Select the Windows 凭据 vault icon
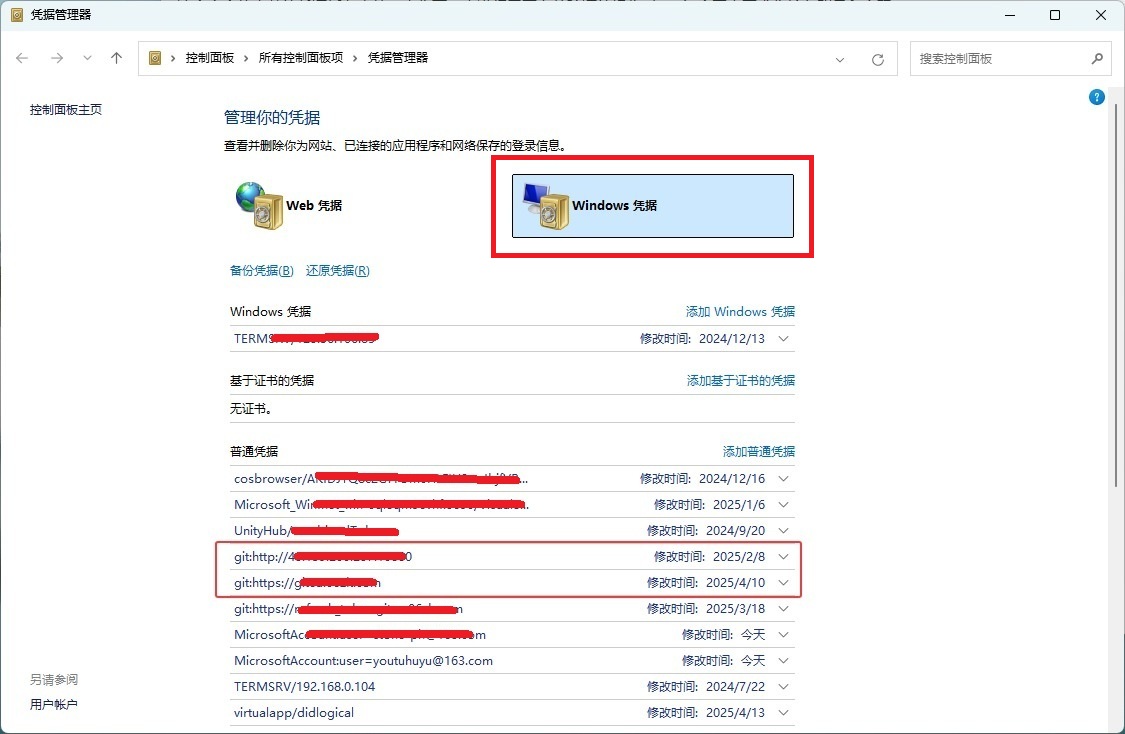1125x734 pixels. pos(547,206)
